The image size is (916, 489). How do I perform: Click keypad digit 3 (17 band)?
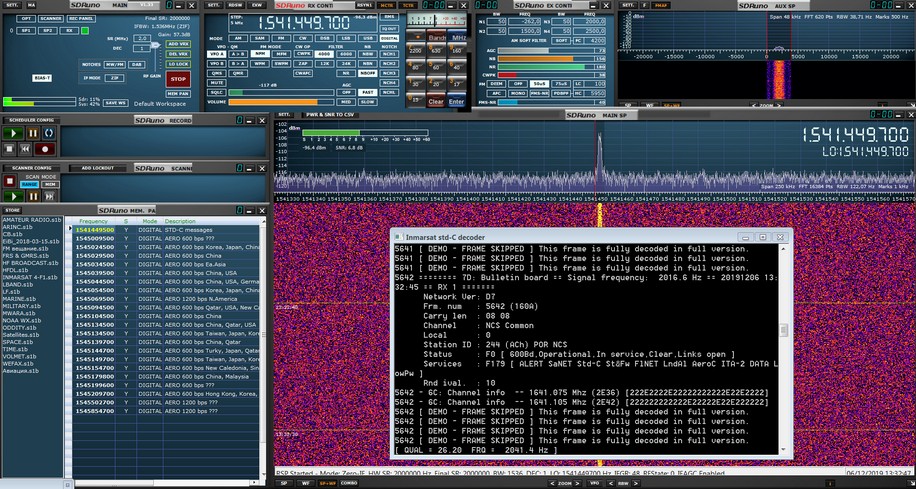point(457,84)
